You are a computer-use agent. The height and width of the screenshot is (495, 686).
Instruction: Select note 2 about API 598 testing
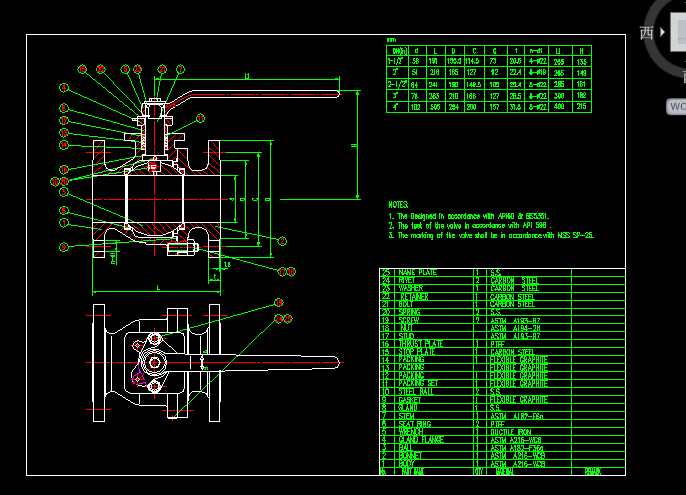click(470, 225)
